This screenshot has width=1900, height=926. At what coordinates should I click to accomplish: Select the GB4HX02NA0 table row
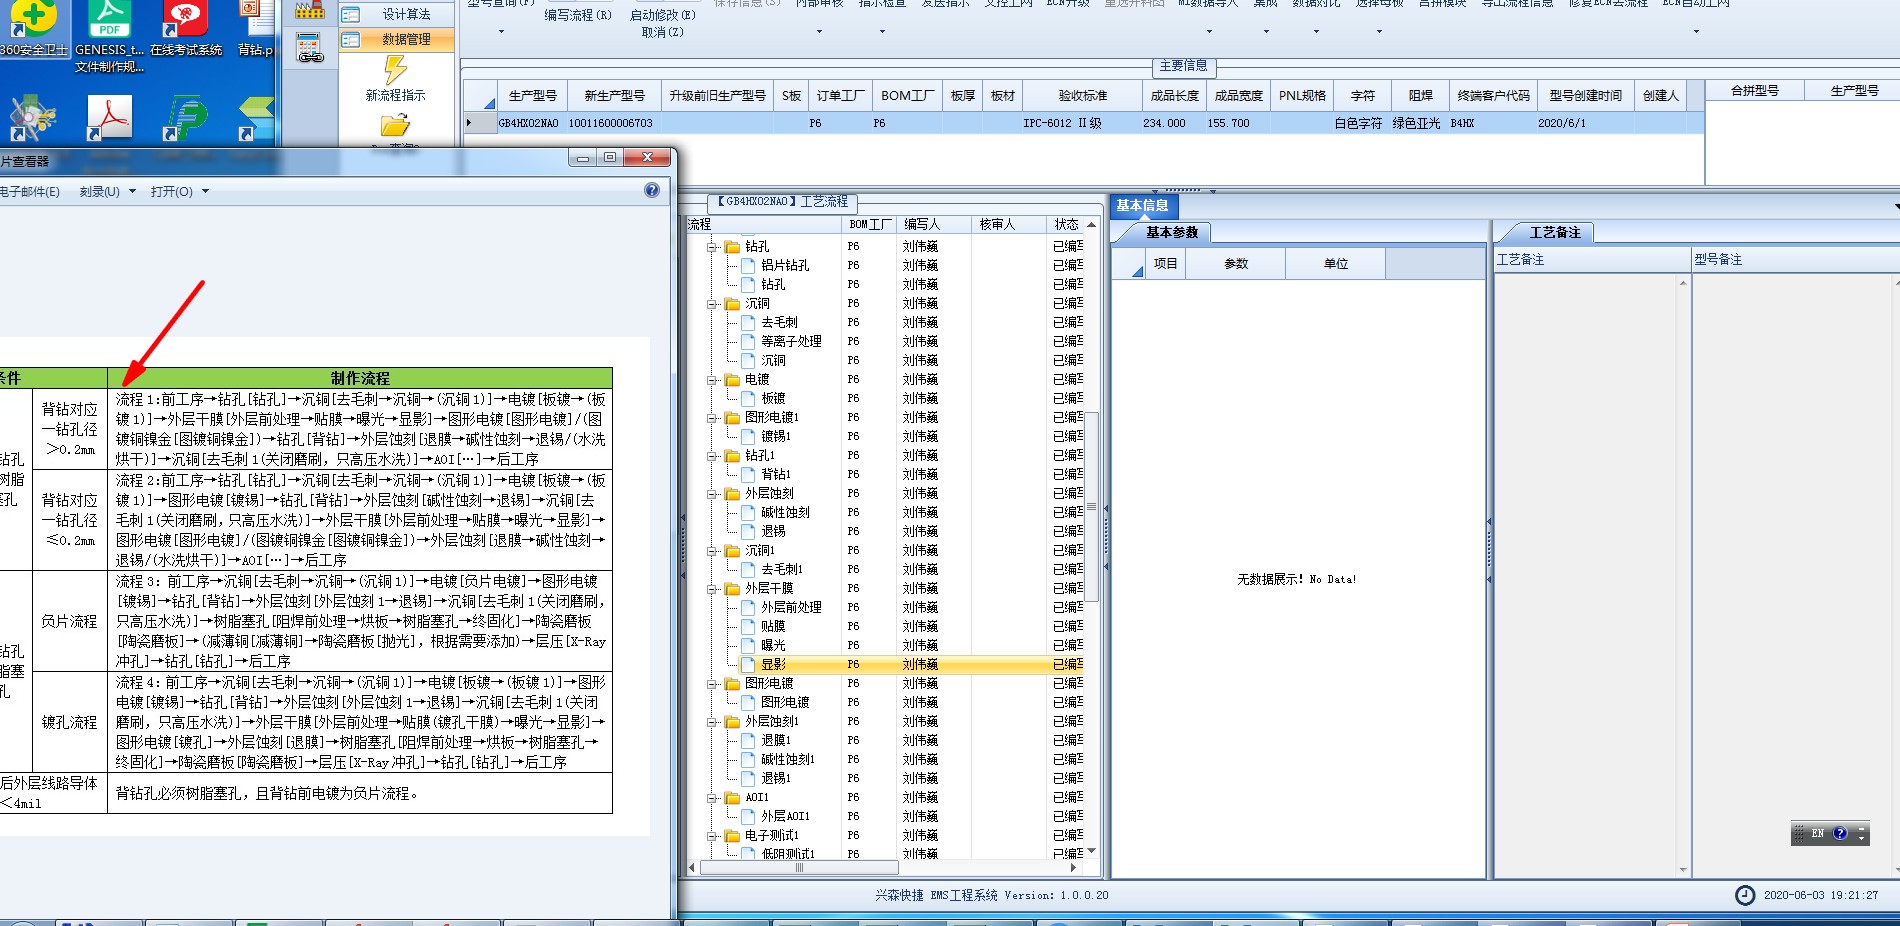[1083, 123]
